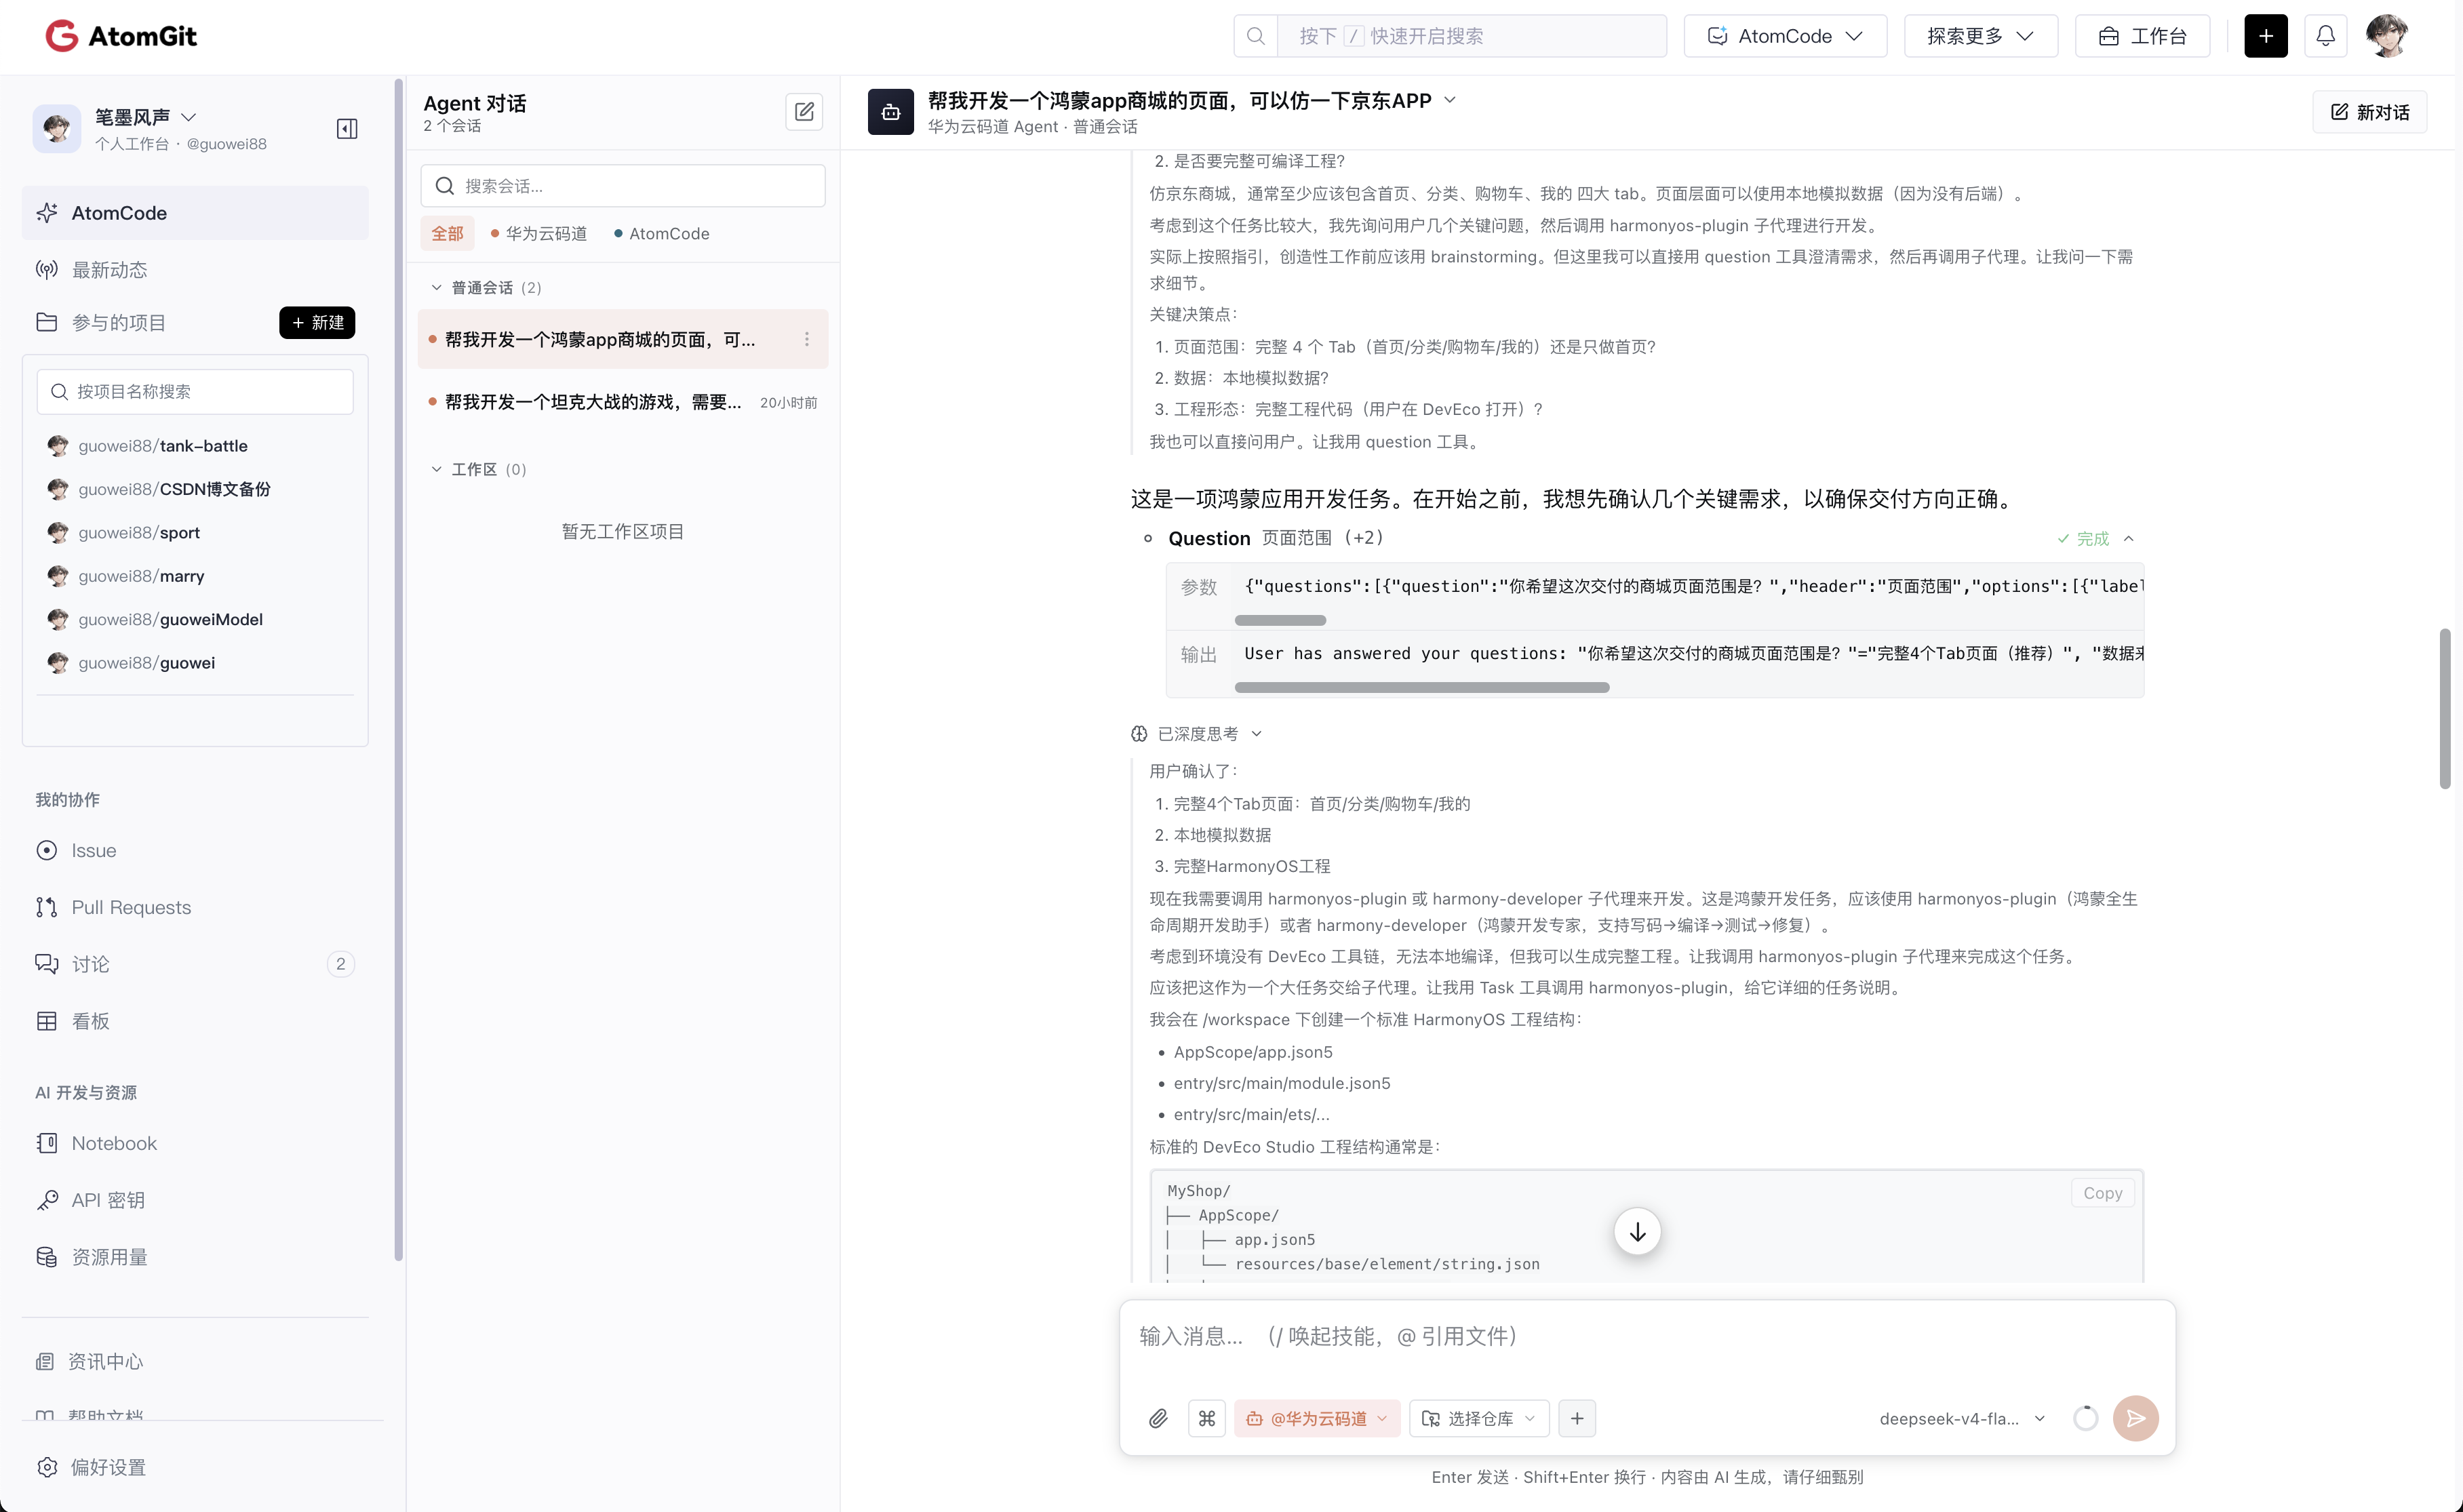Select 全部 filter tab

pyautogui.click(x=447, y=234)
